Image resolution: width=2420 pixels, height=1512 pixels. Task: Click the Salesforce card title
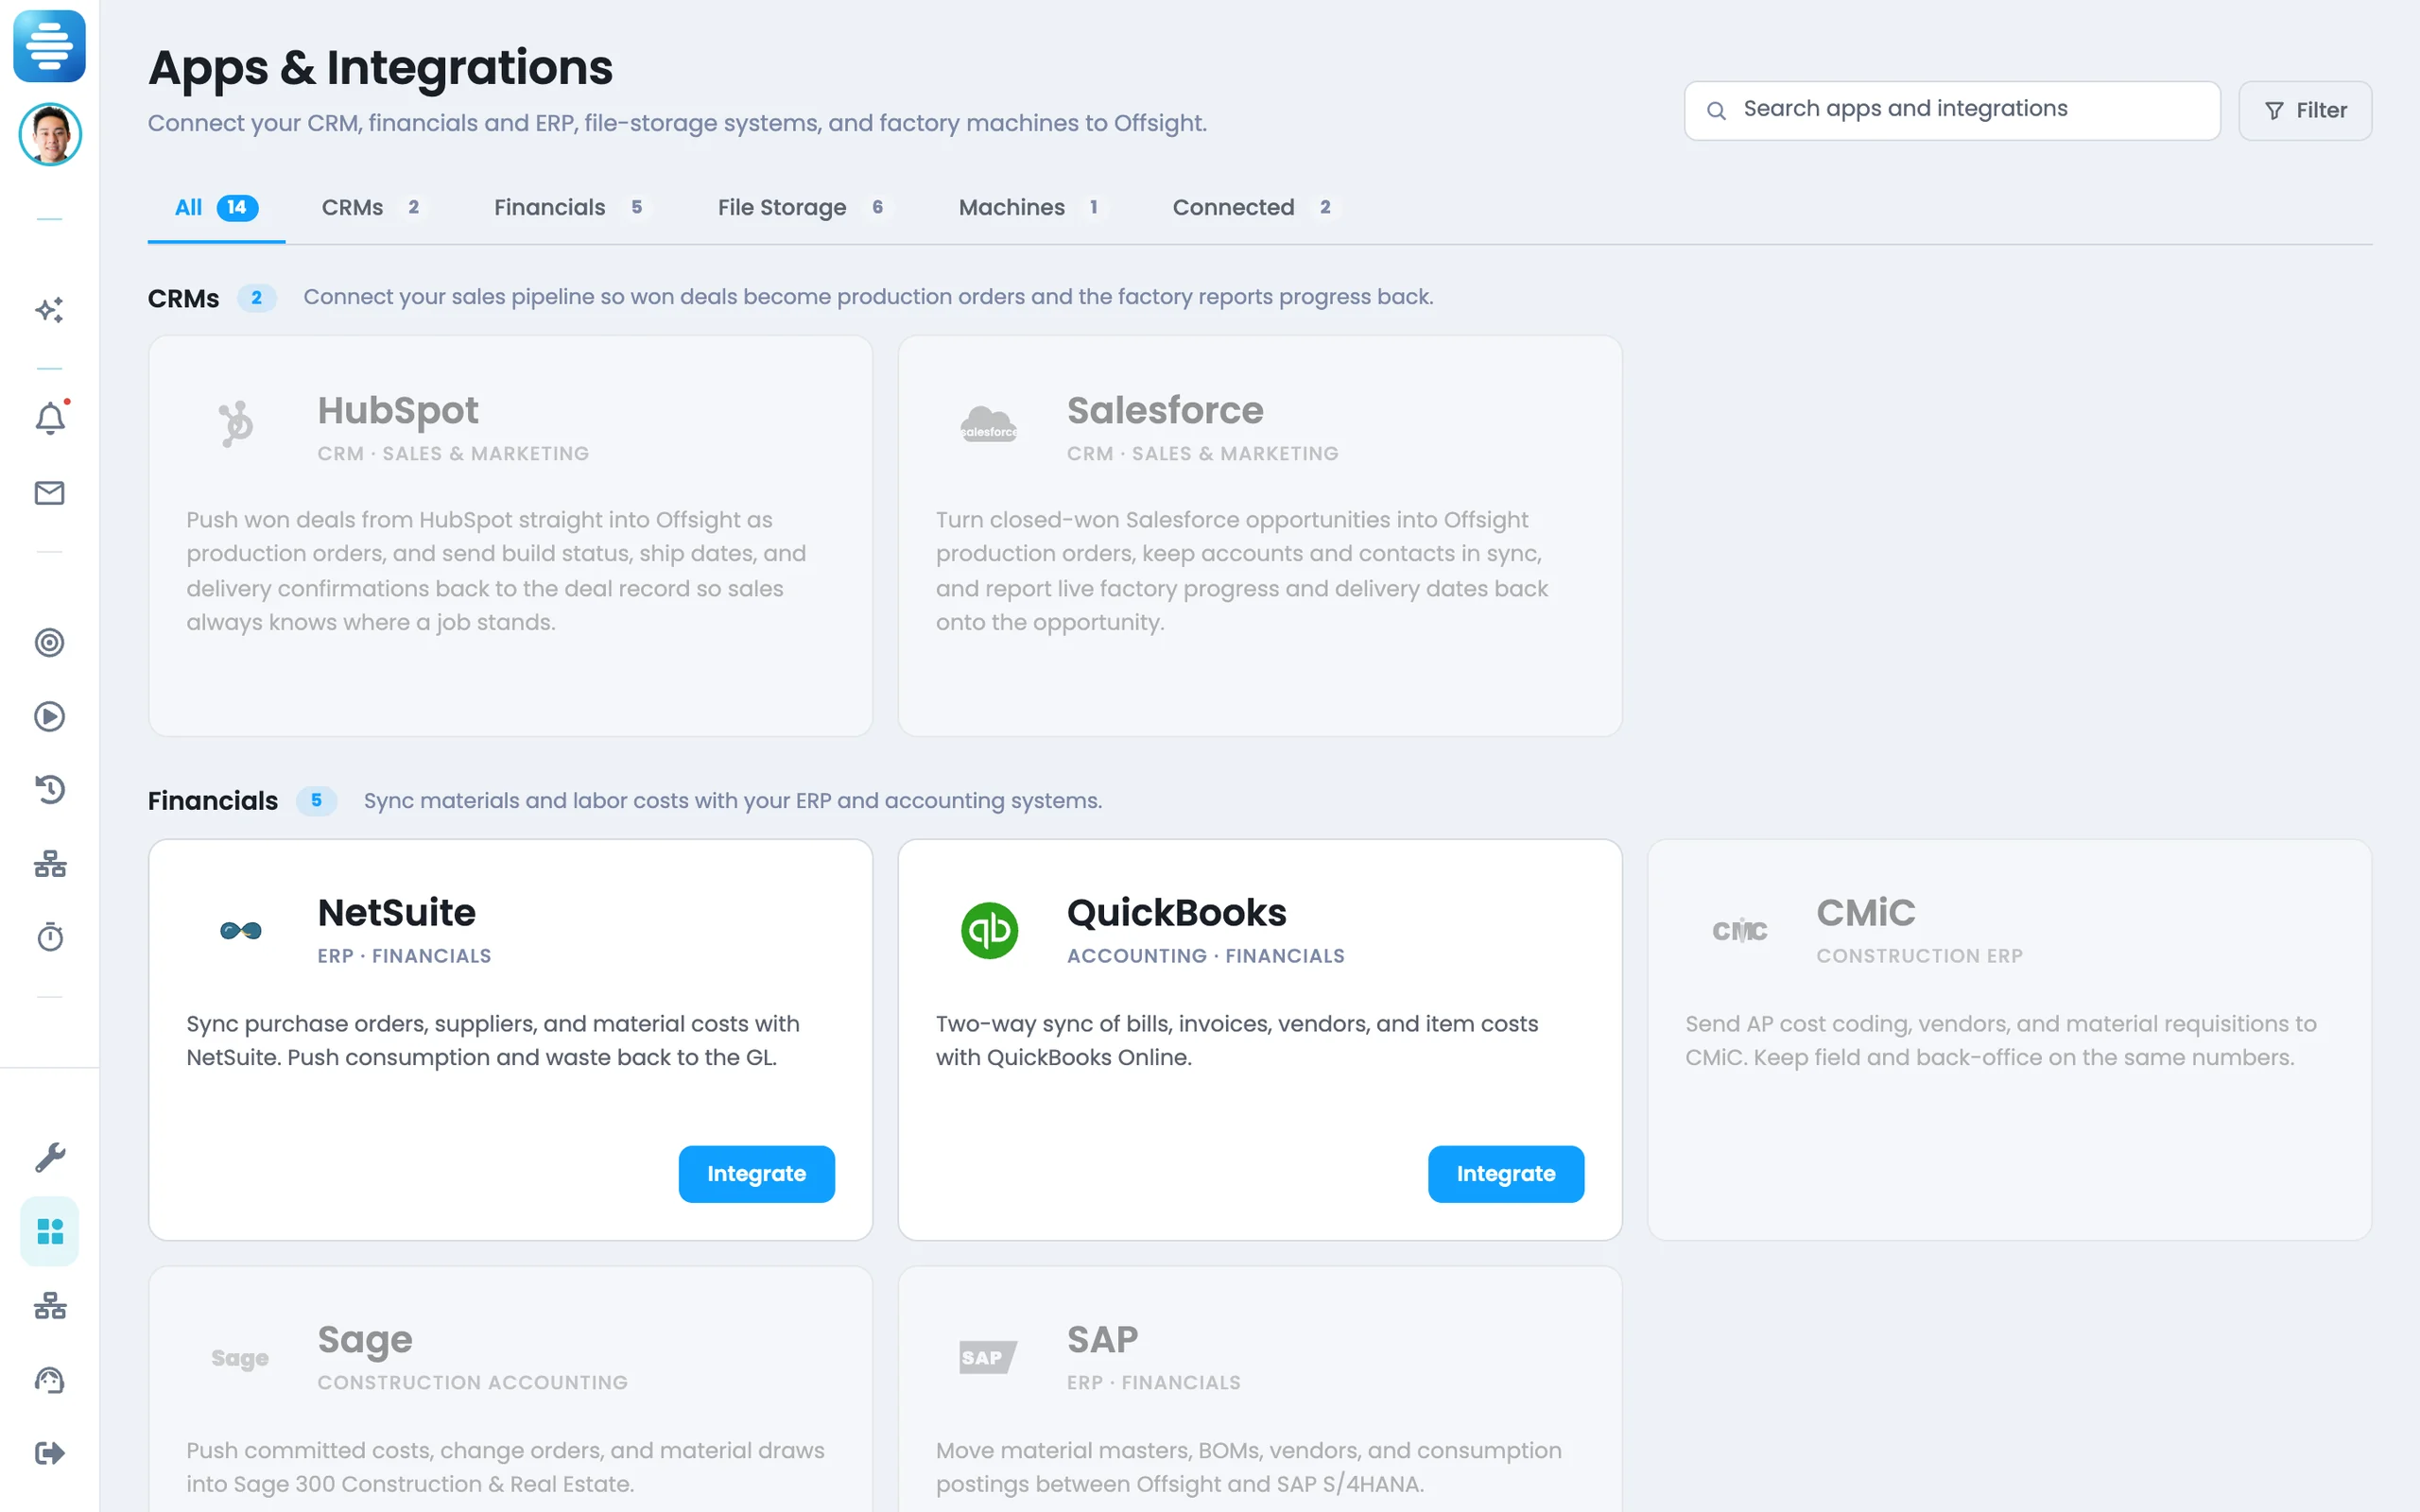(x=1165, y=411)
